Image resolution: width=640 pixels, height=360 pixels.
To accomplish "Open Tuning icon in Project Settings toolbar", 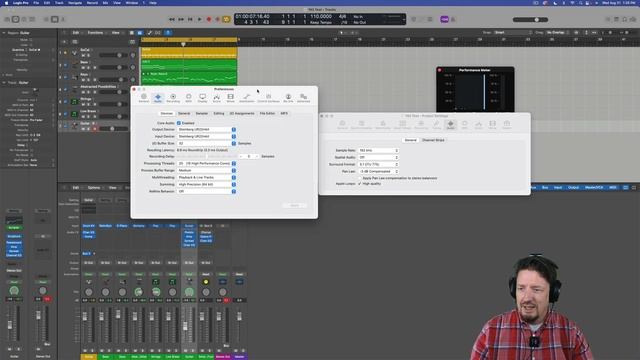I will click(x=436, y=124).
